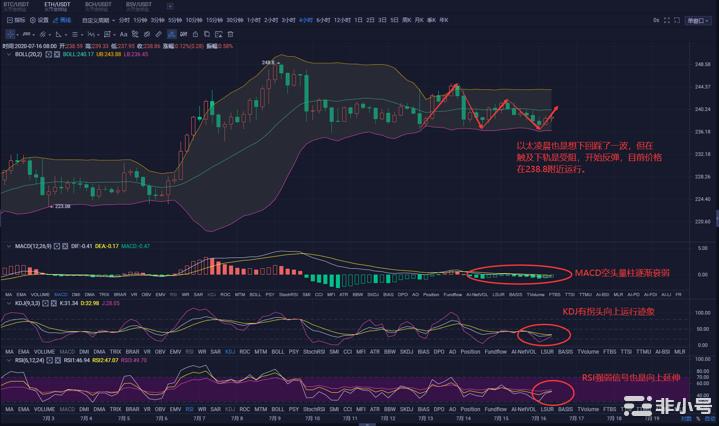Open the 单窗口 window layout dropdown
719x426 pixels.
[698, 21]
